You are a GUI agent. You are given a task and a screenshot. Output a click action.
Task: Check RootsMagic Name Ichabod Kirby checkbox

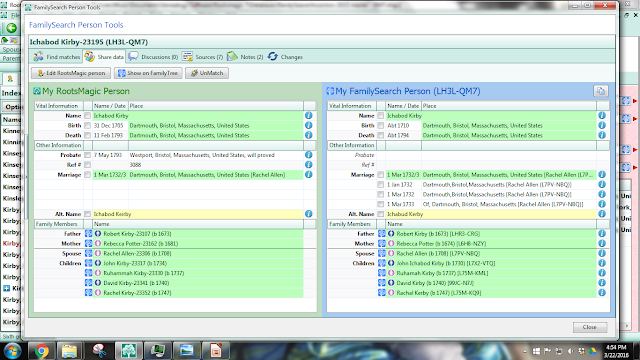coord(87,116)
